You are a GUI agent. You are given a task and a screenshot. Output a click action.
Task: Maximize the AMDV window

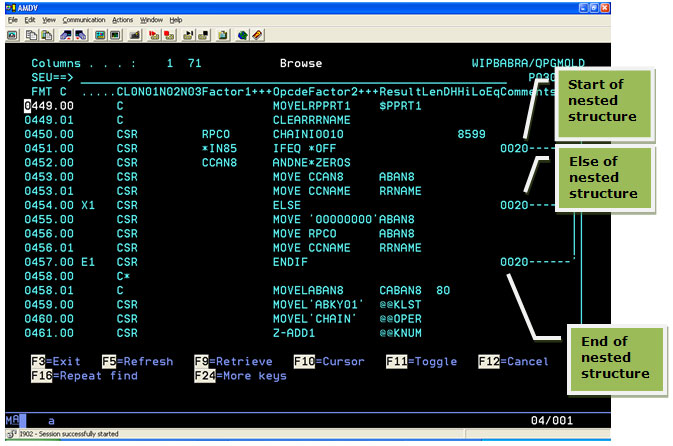point(594,8)
